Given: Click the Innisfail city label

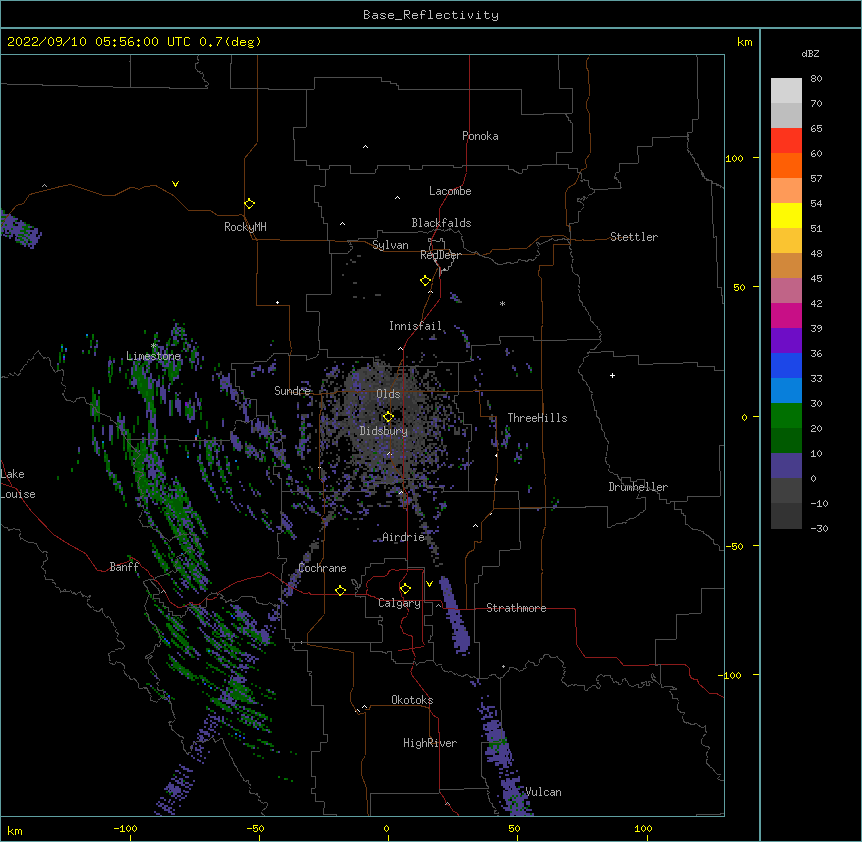Looking at the screenshot, I should pos(415,326).
